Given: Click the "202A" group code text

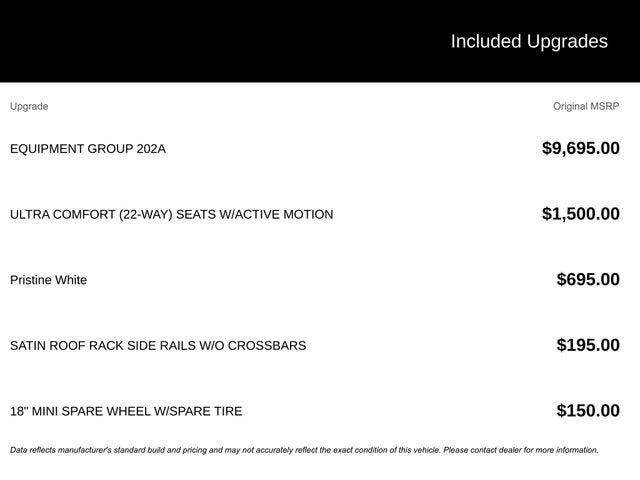Looking at the screenshot, I should point(151,149).
